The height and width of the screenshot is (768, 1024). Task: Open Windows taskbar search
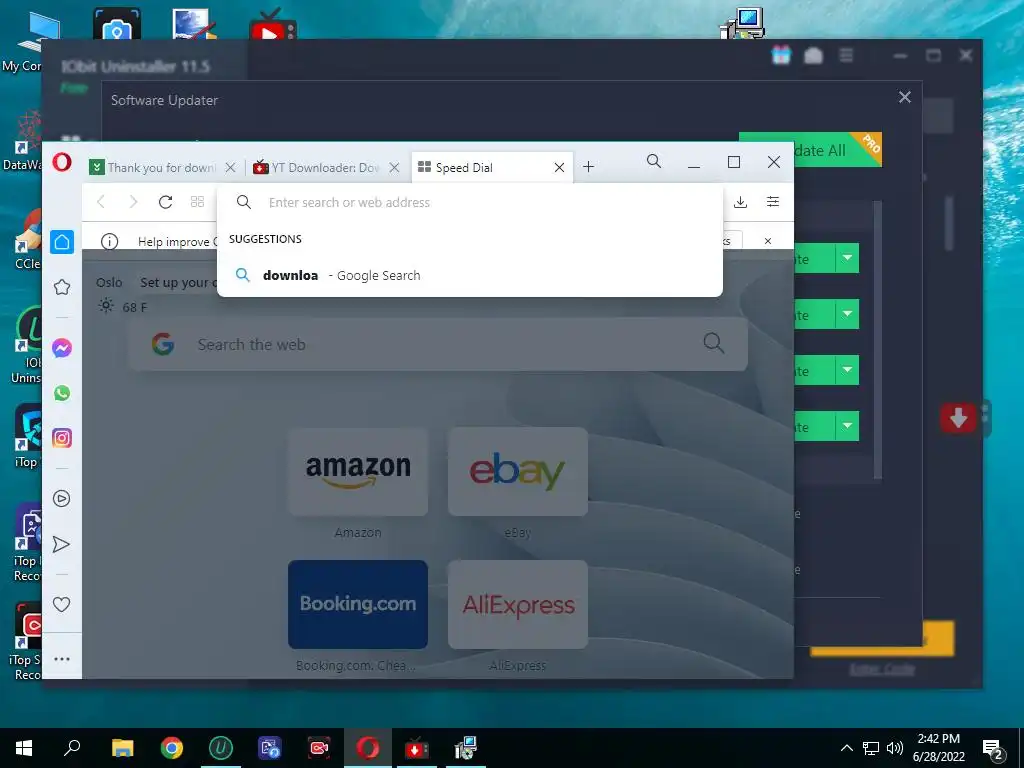pyautogui.click(x=72, y=748)
